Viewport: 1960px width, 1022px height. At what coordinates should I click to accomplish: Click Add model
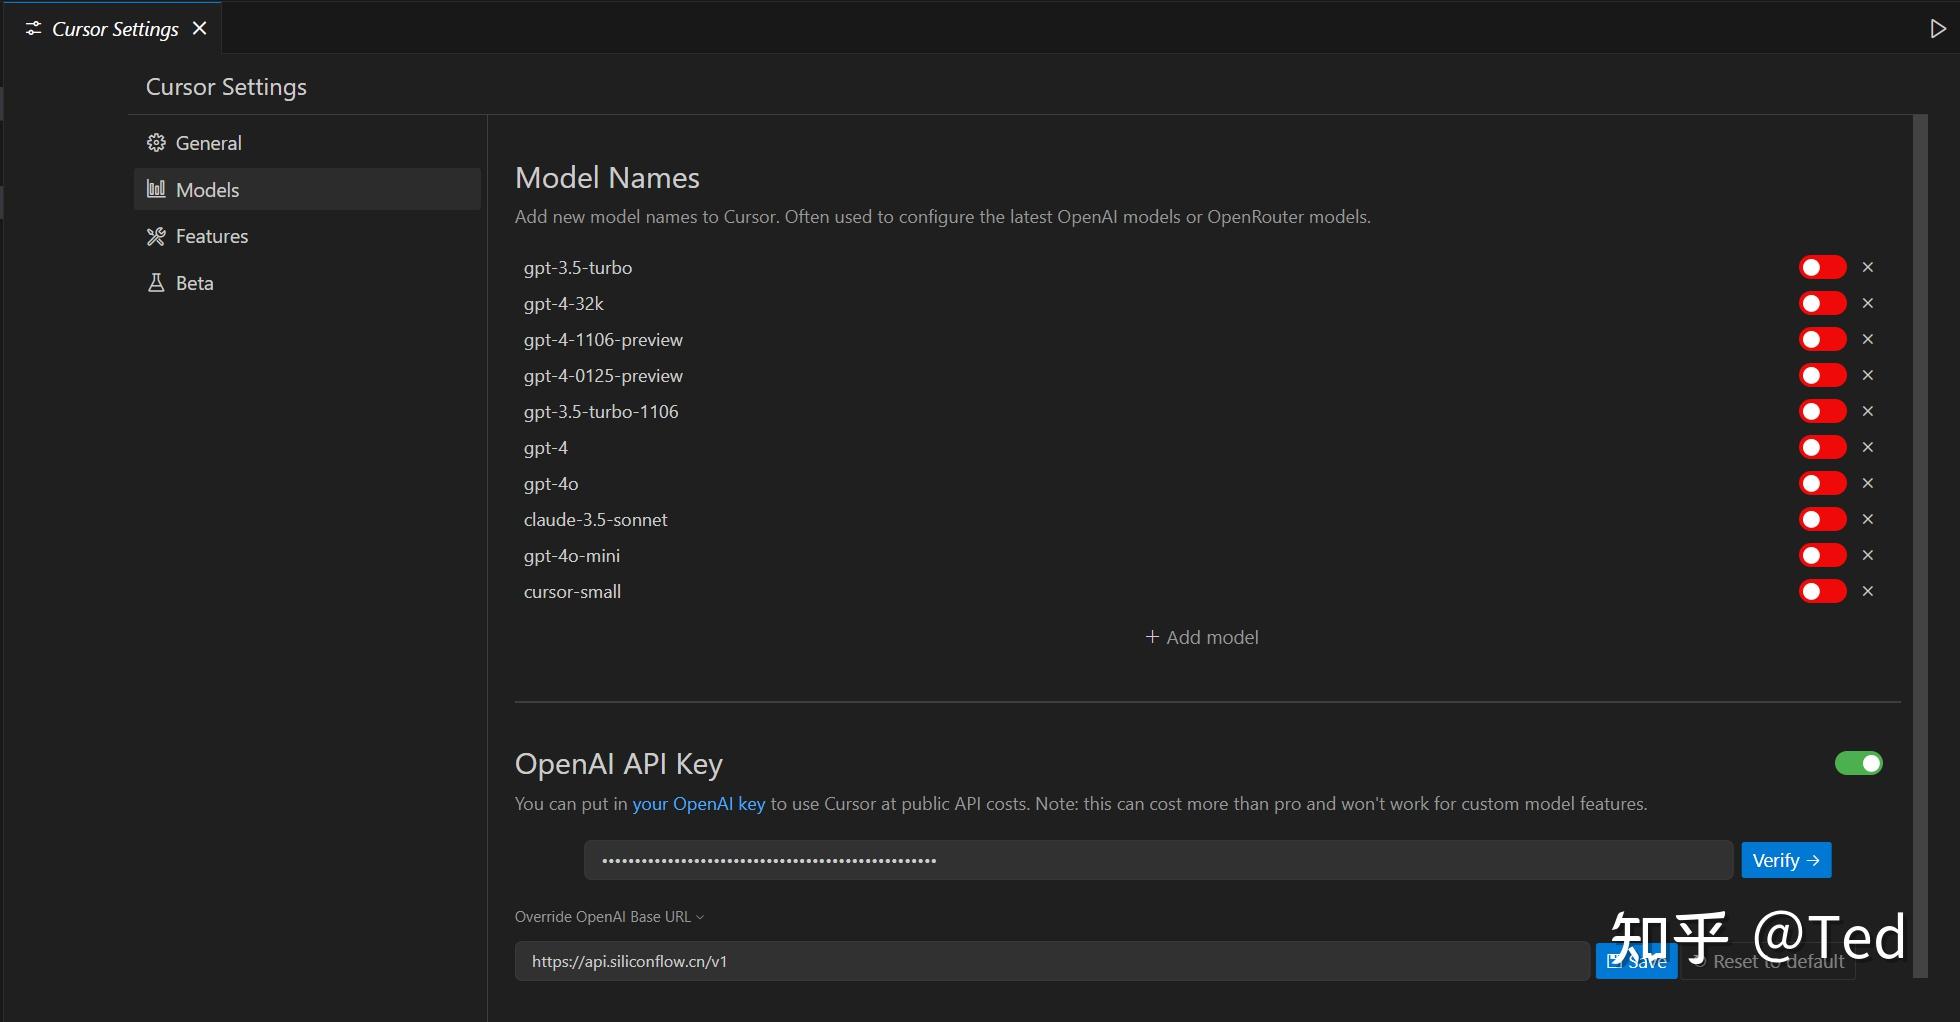pyautogui.click(x=1201, y=637)
